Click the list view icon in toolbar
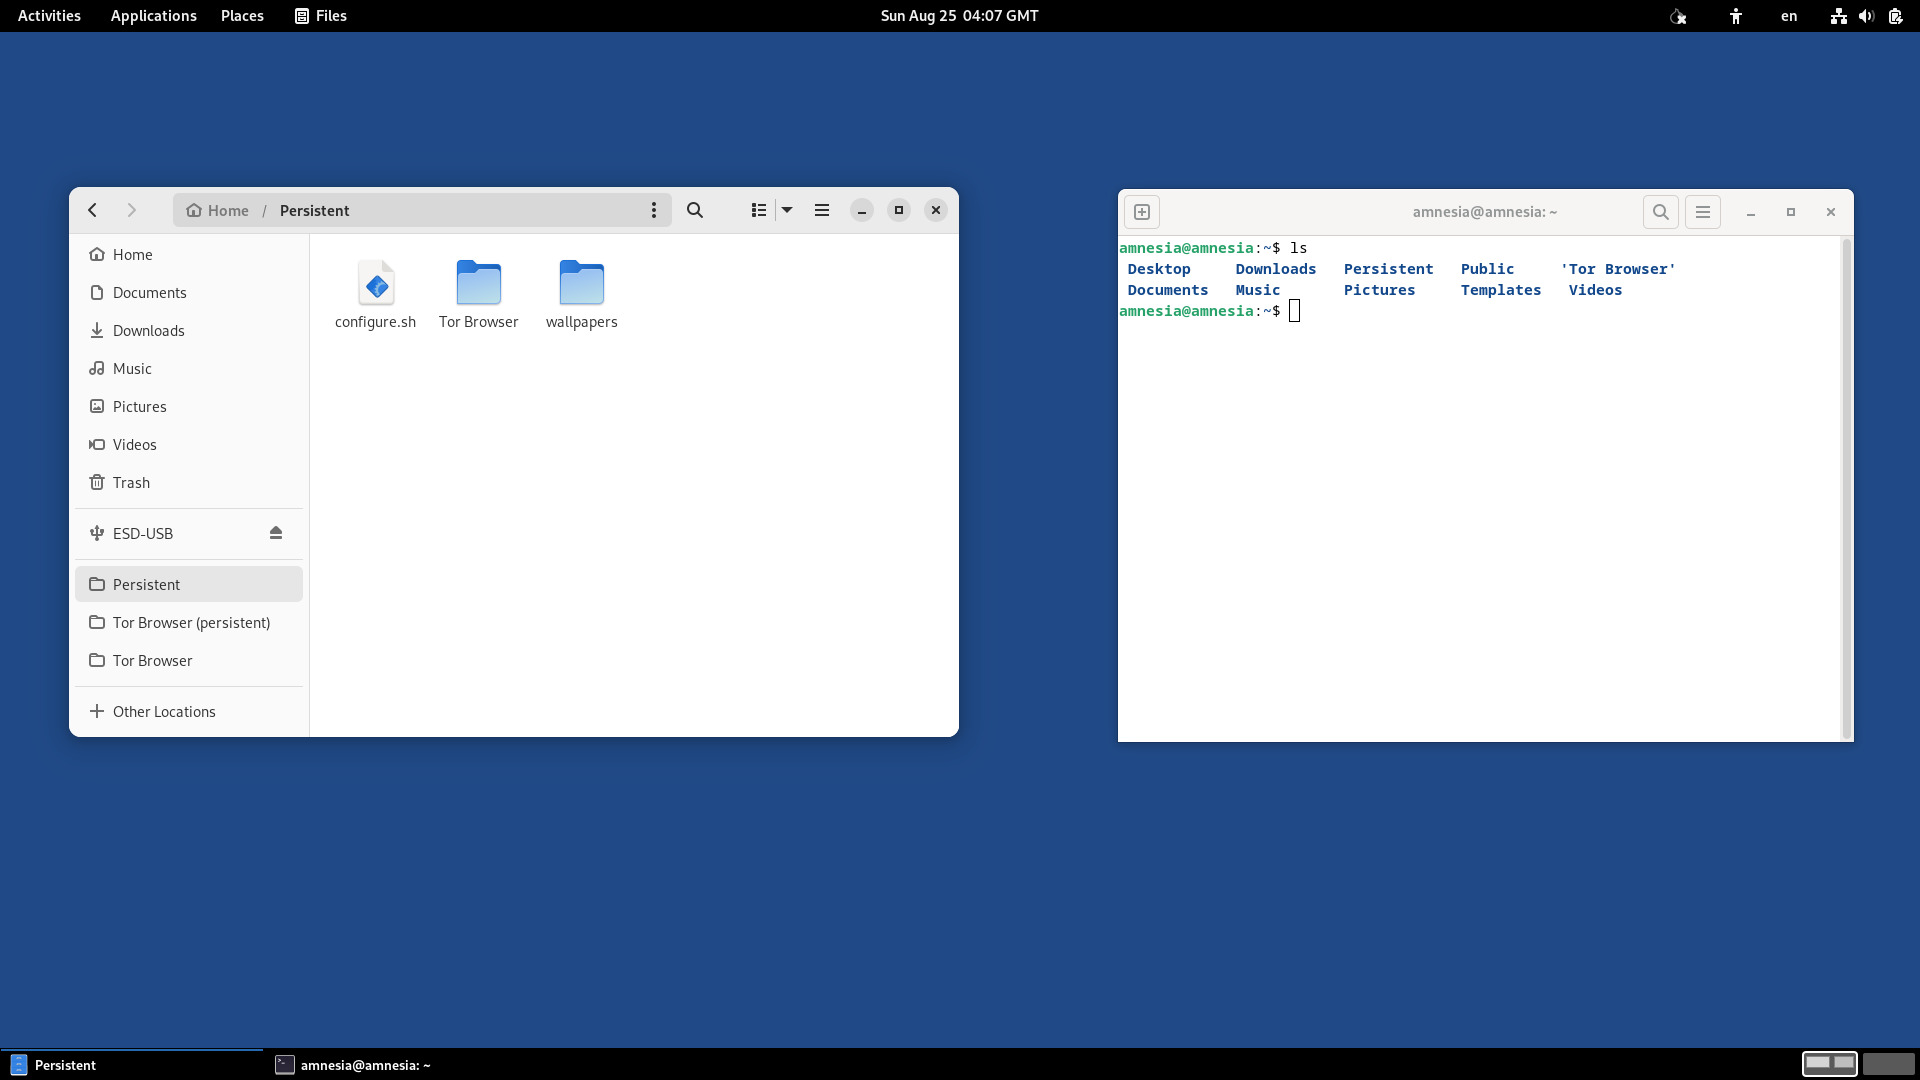This screenshot has width=1920, height=1080. point(758,210)
